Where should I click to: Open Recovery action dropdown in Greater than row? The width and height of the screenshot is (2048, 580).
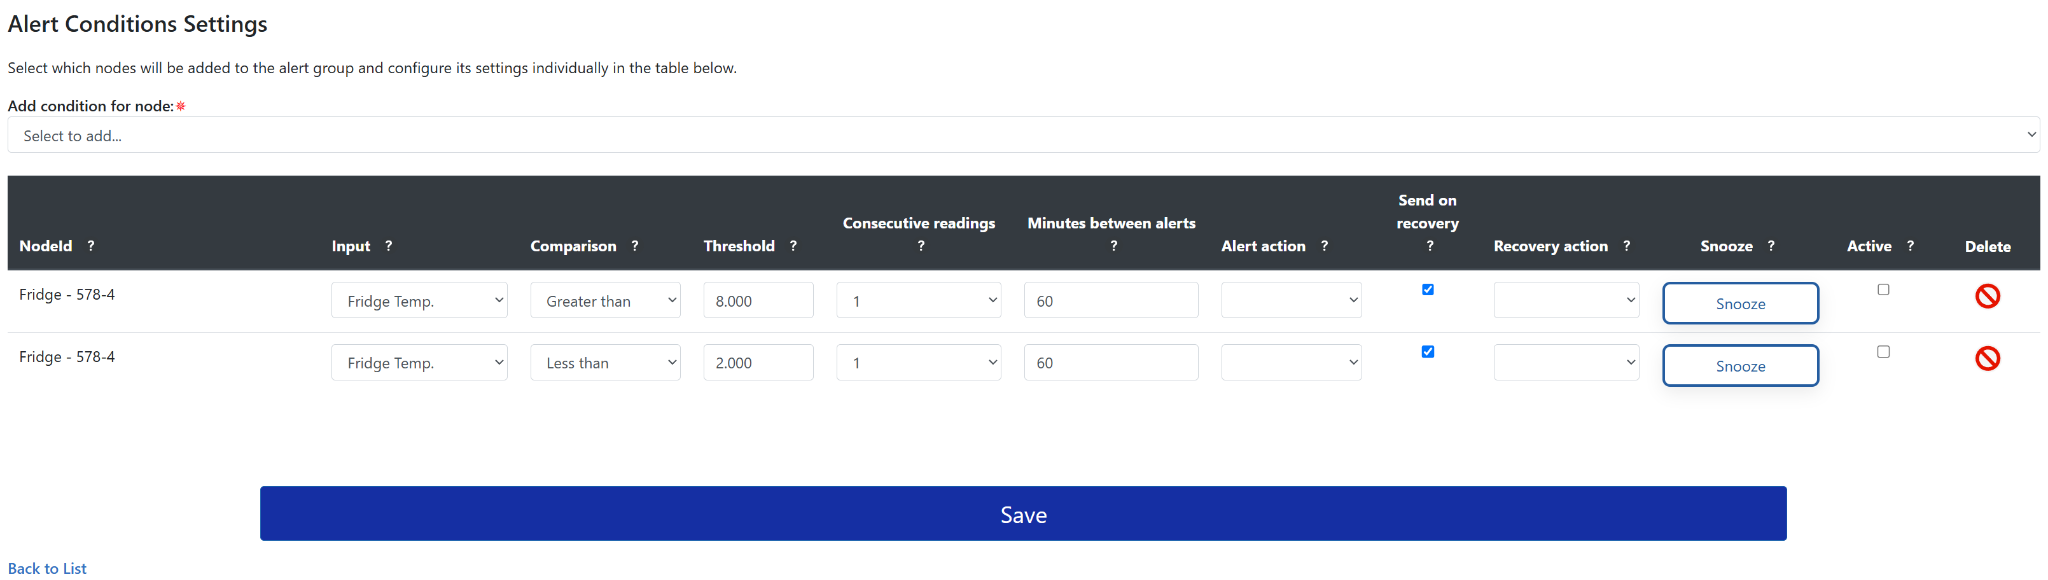click(1566, 300)
